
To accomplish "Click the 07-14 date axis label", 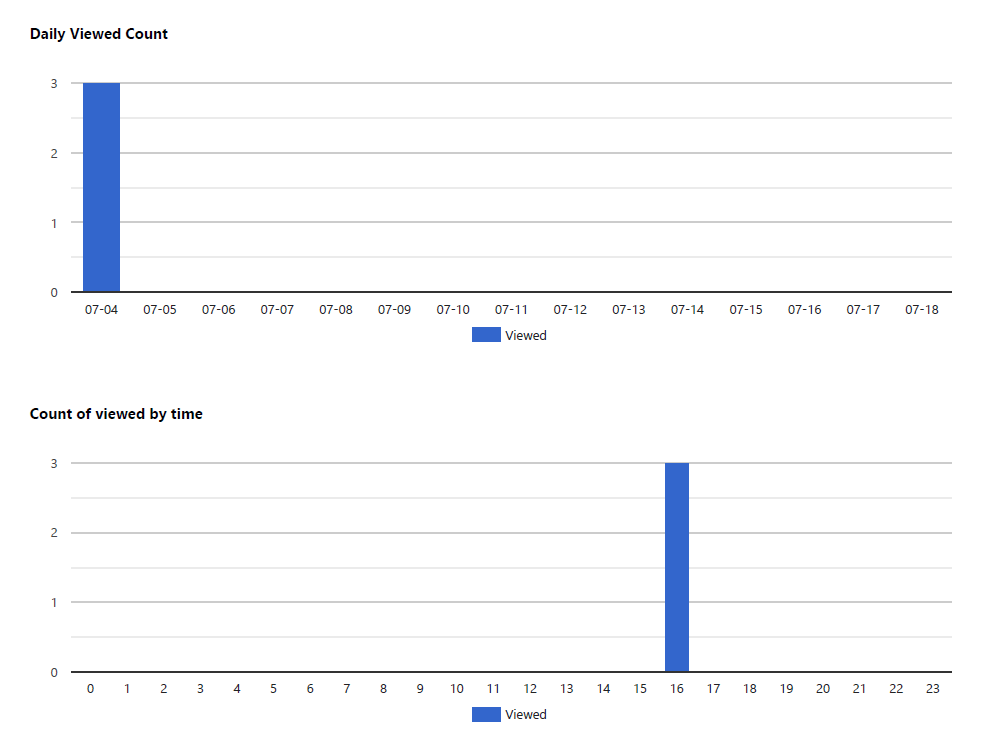I will pos(687,309).
